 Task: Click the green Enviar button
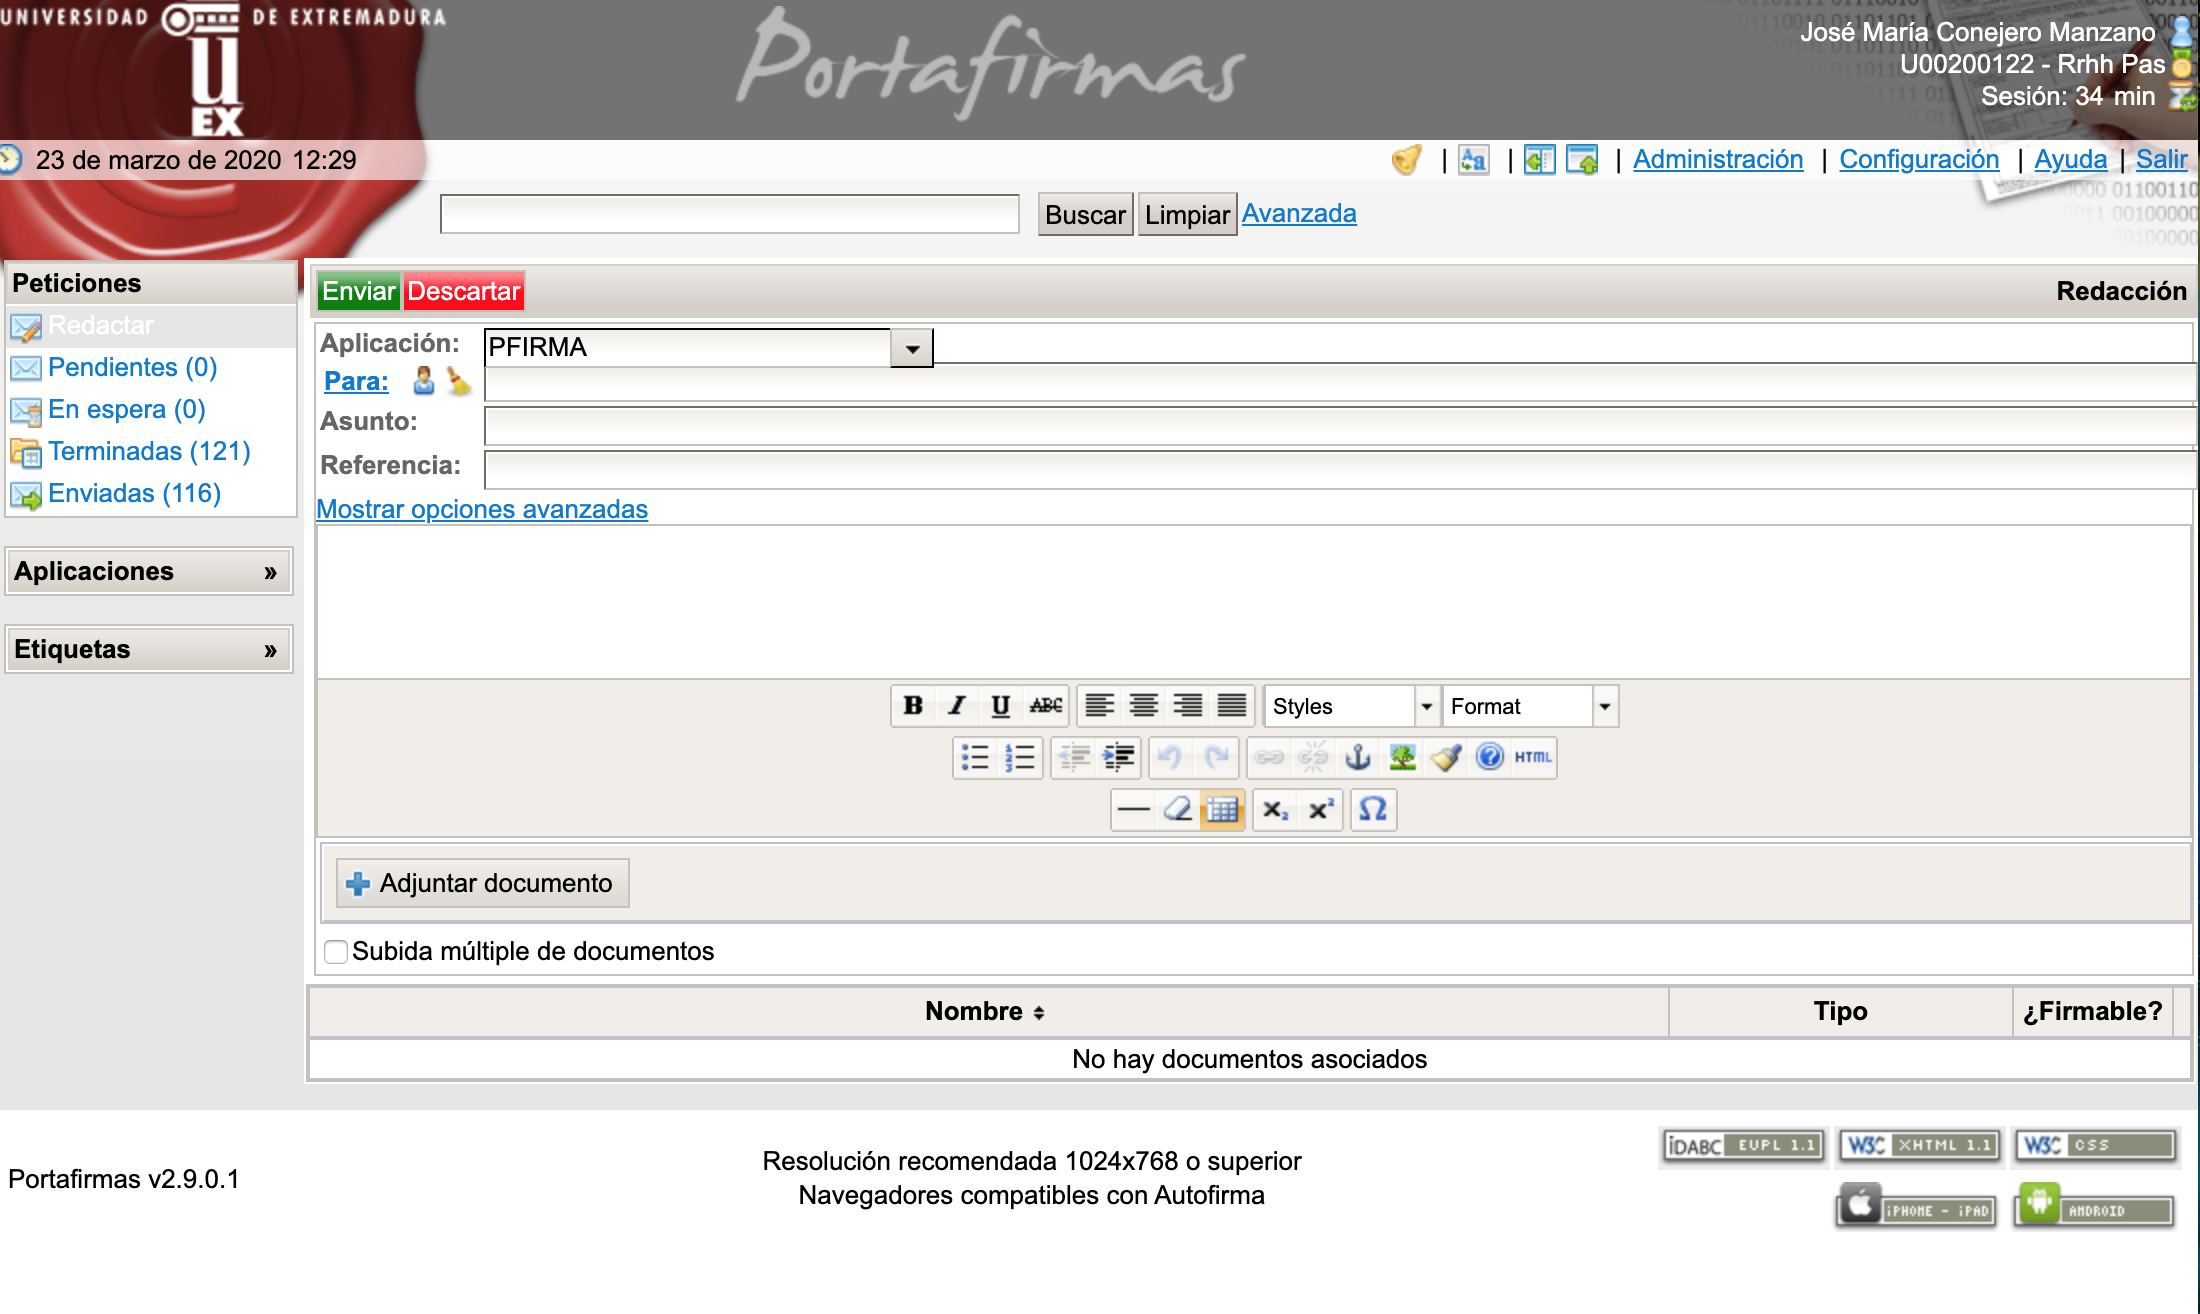click(358, 291)
